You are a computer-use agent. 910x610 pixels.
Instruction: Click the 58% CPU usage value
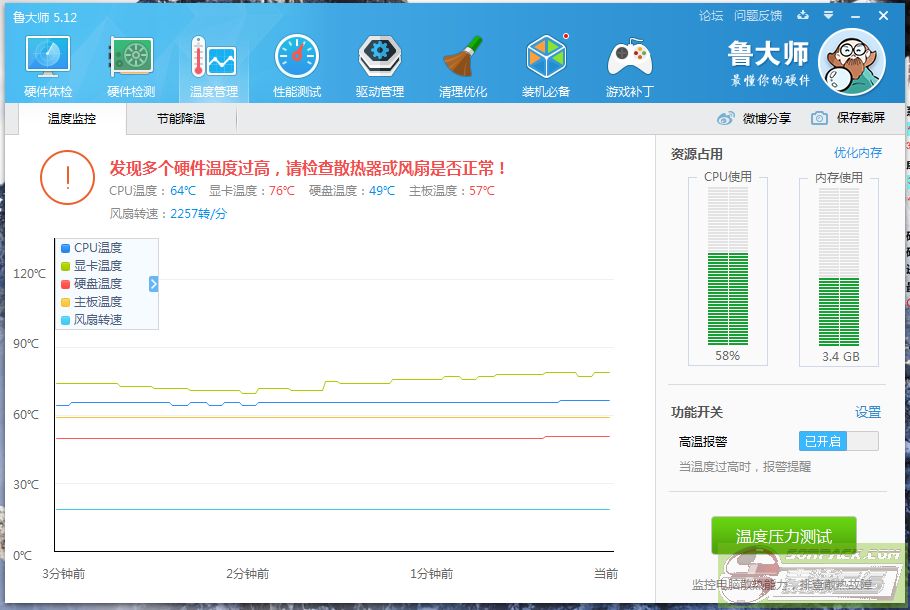[x=727, y=356]
